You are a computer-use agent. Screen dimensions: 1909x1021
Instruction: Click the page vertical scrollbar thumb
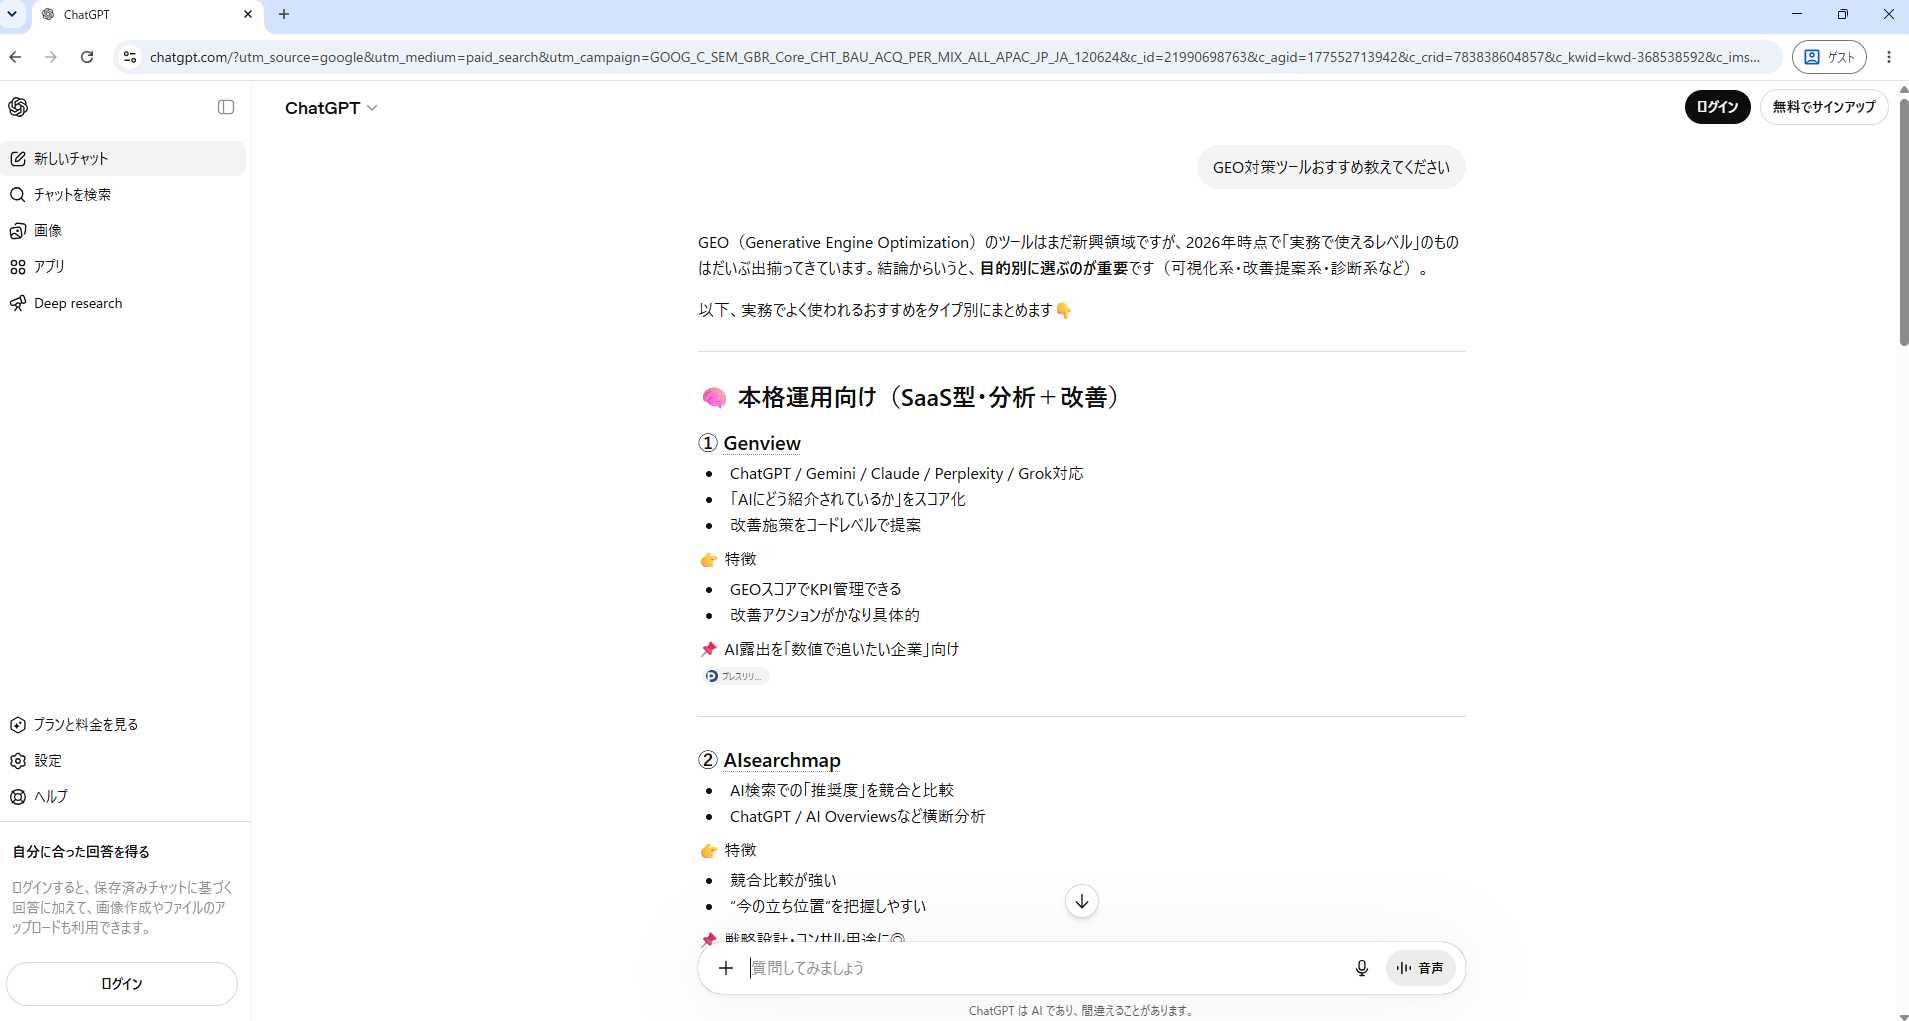coord(1903,220)
